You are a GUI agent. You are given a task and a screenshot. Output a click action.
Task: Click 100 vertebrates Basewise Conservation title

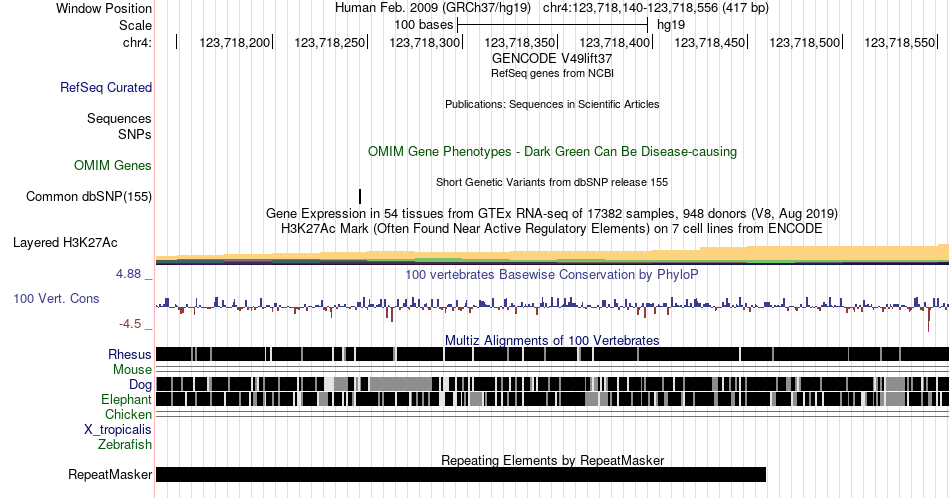click(x=552, y=274)
